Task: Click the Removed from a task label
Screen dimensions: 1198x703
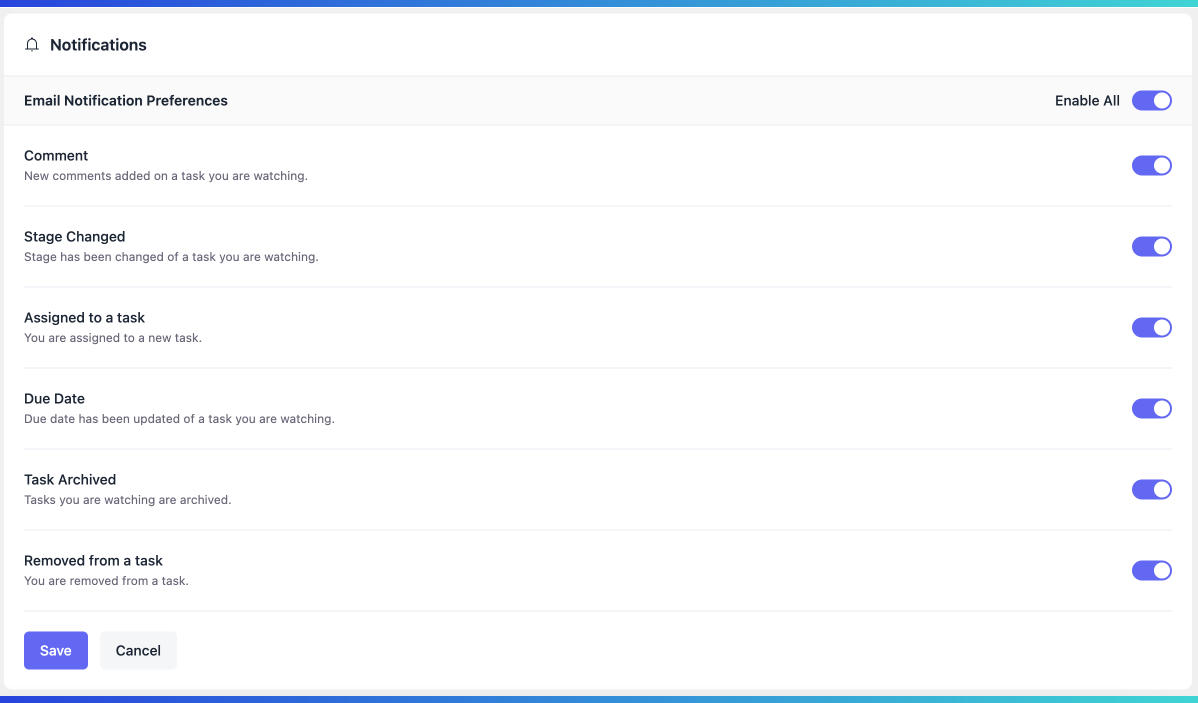Action: 93,560
